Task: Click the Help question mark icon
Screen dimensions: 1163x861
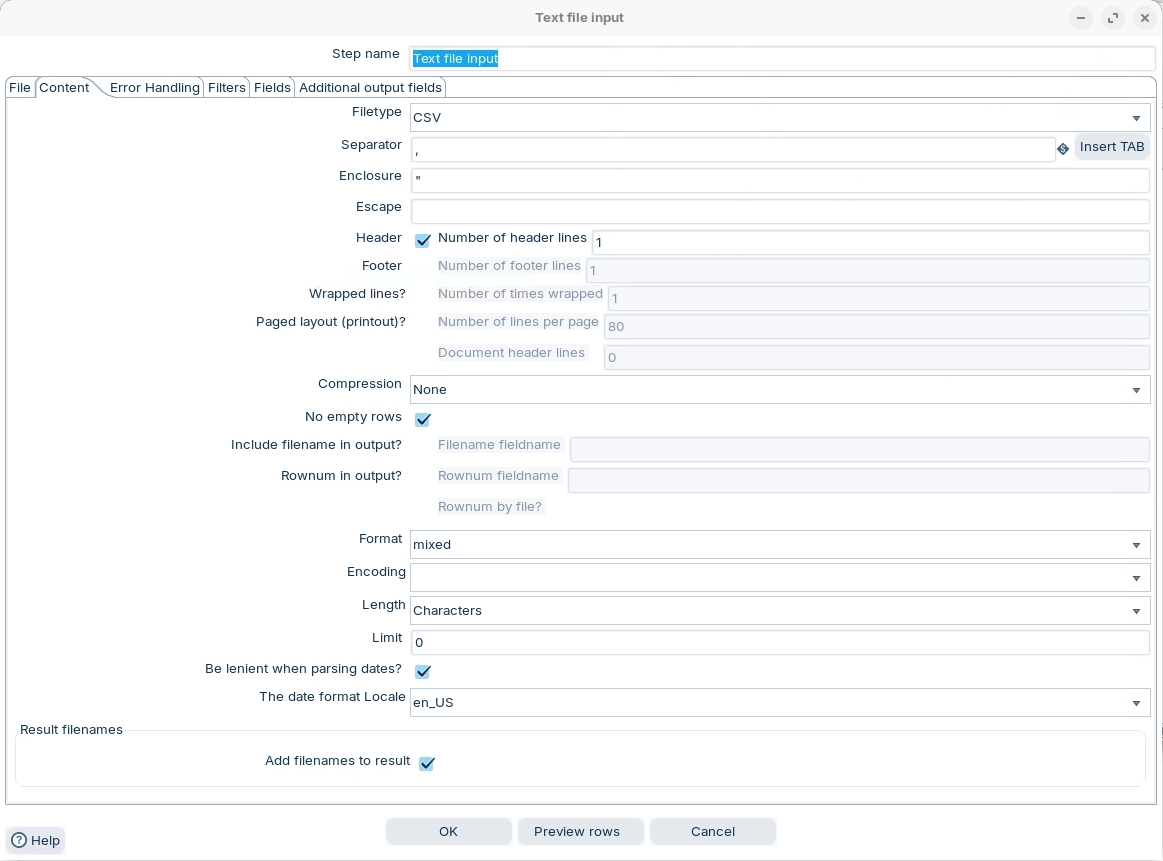Action: (19, 840)
